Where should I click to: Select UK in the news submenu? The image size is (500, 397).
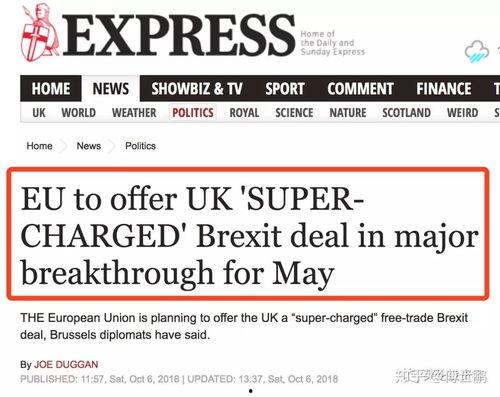pos(39,113)
